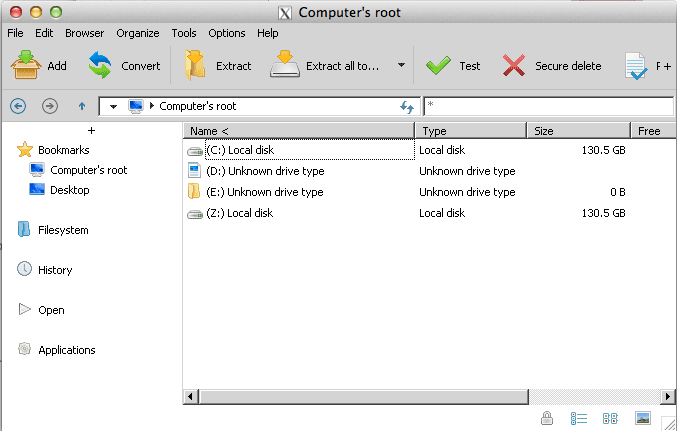The height and width of the screenshot is (431, 677).
Task: Open the address bar history dropdown
Action: pyautogui.click(x=113, y=106)
